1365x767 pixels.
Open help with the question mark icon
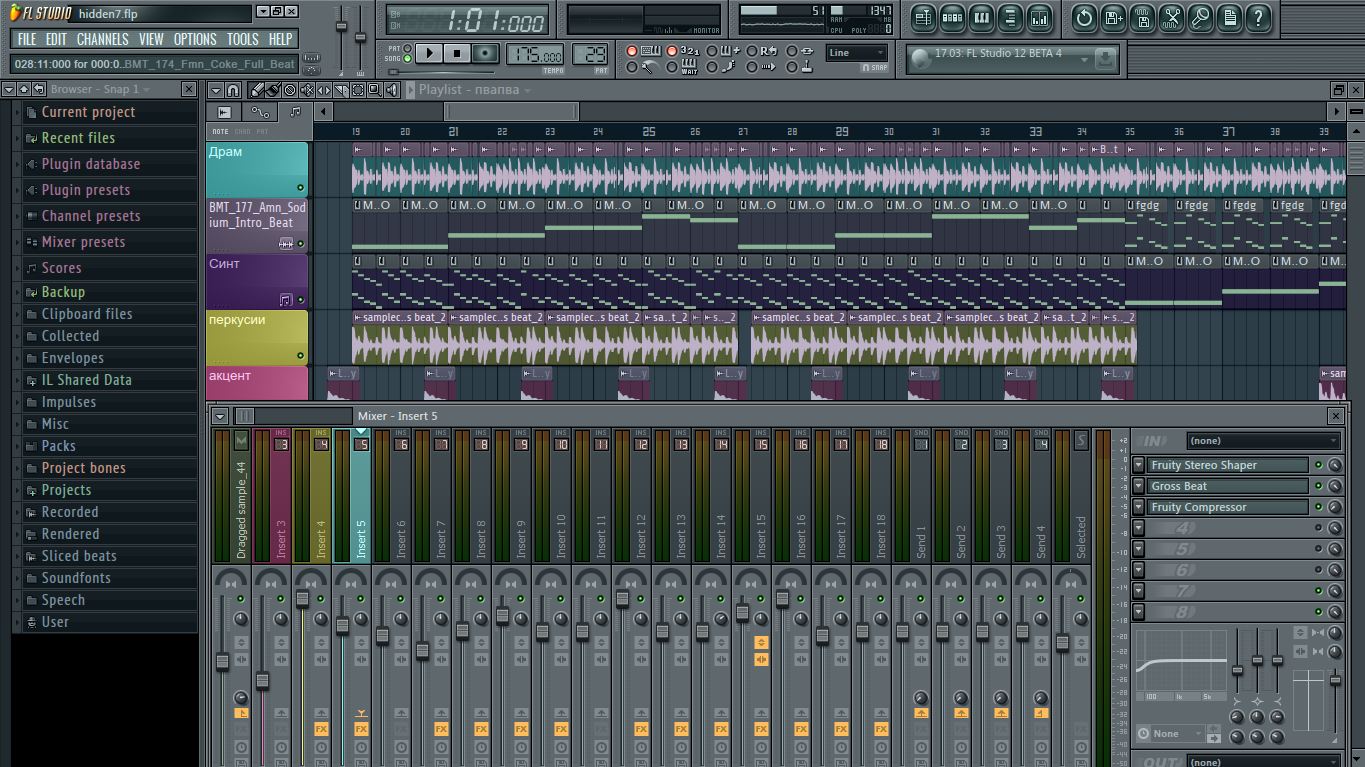(1258, 18)
